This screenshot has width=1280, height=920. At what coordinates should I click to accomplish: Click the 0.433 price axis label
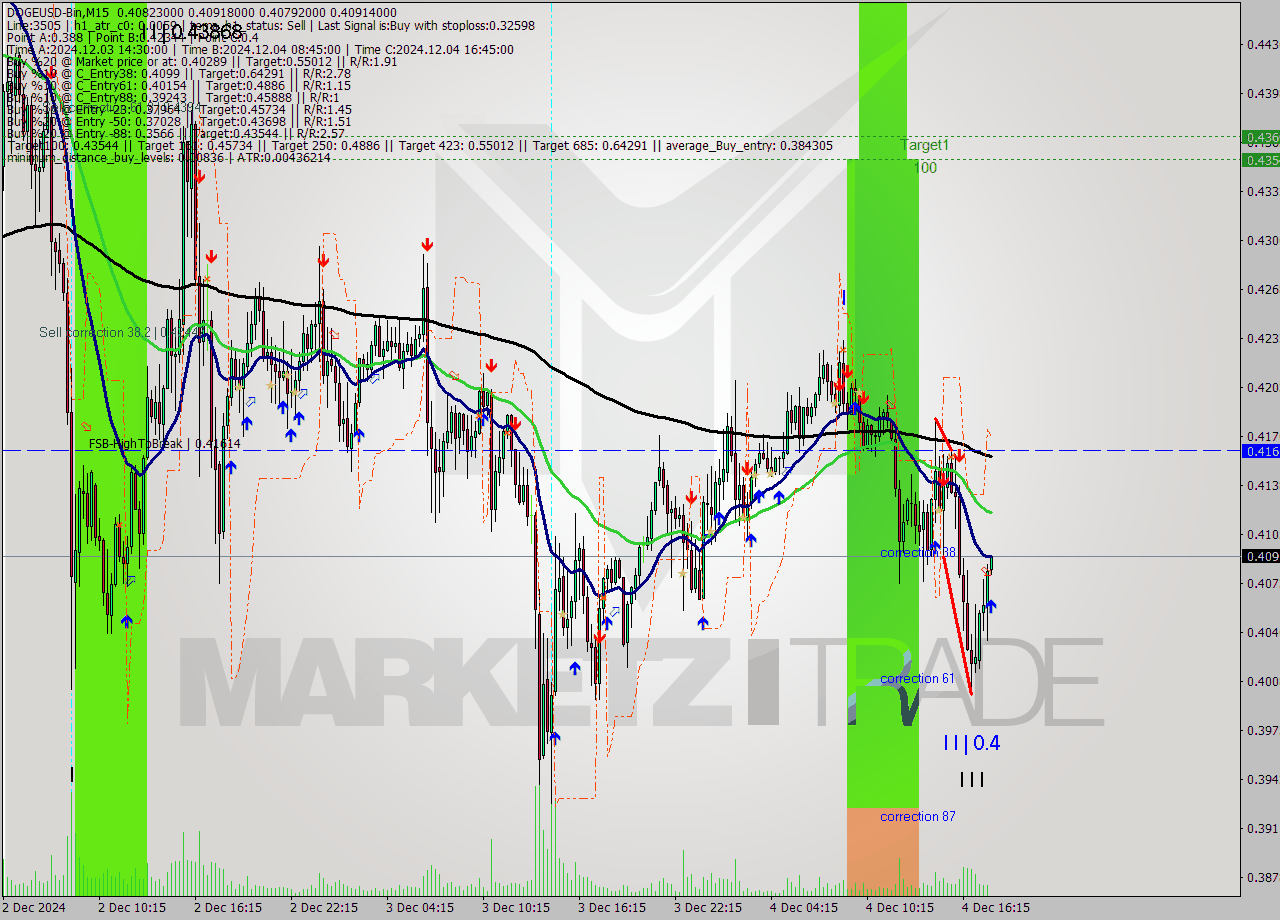[1262, 191]
